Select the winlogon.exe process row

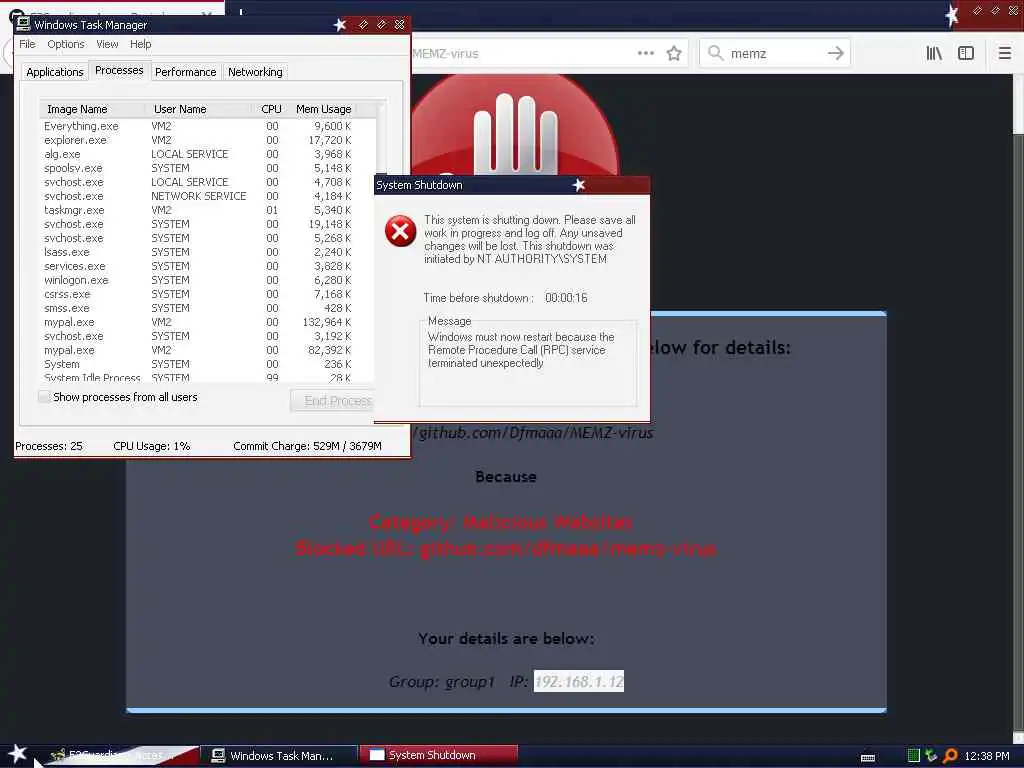click(x=207, y=280)
